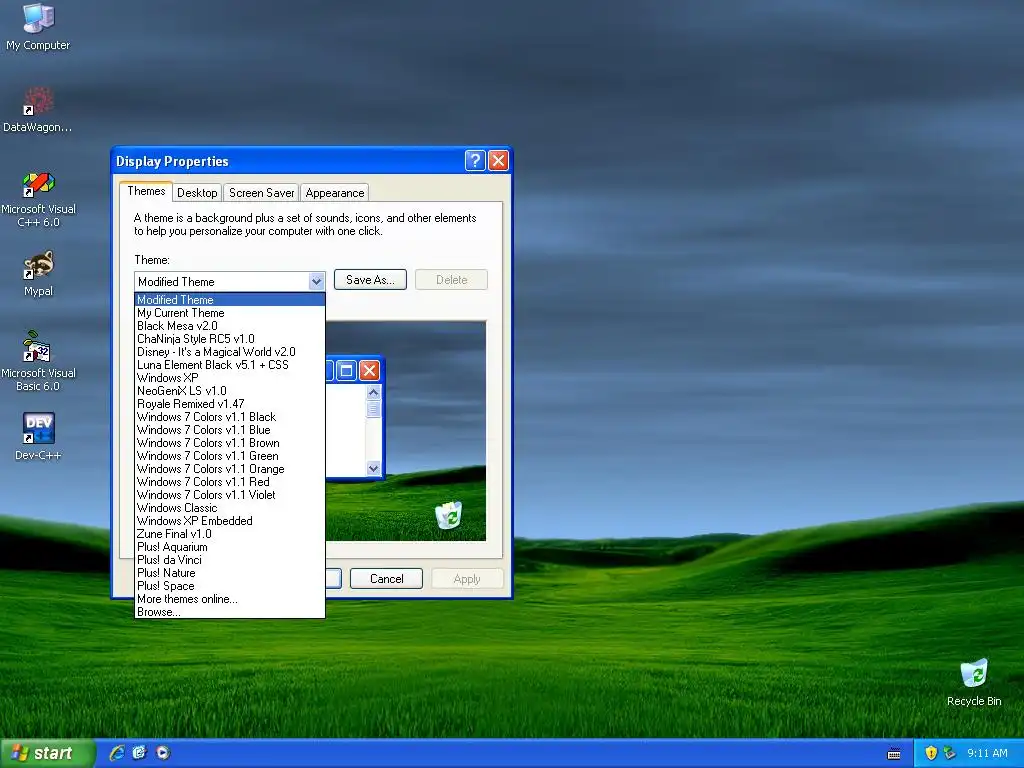Switch to the Desktop tab
The width and height of the screenshot is (1024, 768).
197,193
